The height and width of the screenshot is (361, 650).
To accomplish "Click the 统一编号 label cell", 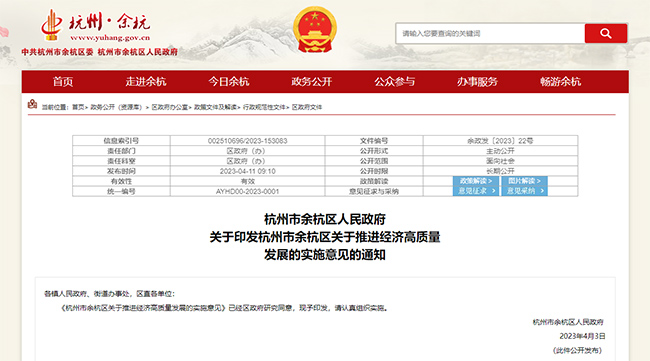I will tap(121, 191).
